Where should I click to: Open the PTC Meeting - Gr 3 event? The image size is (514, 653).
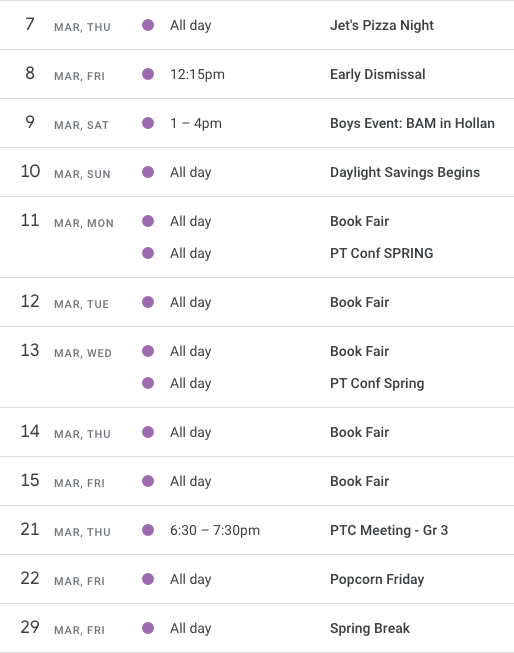click(x=389, y=530)
